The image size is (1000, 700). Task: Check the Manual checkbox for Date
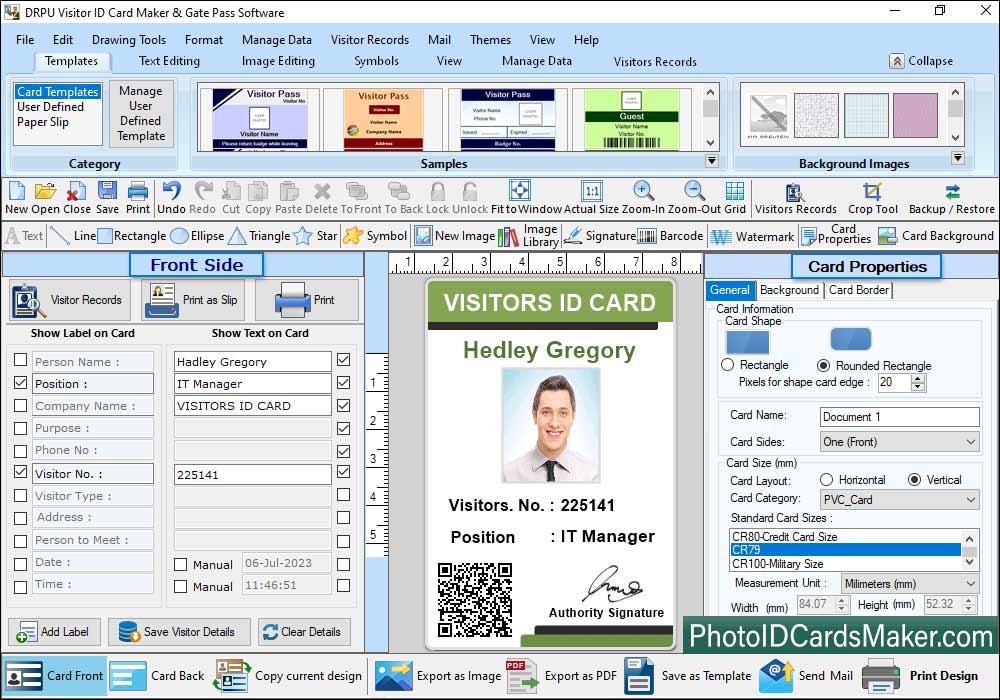(x=180, y=565)
